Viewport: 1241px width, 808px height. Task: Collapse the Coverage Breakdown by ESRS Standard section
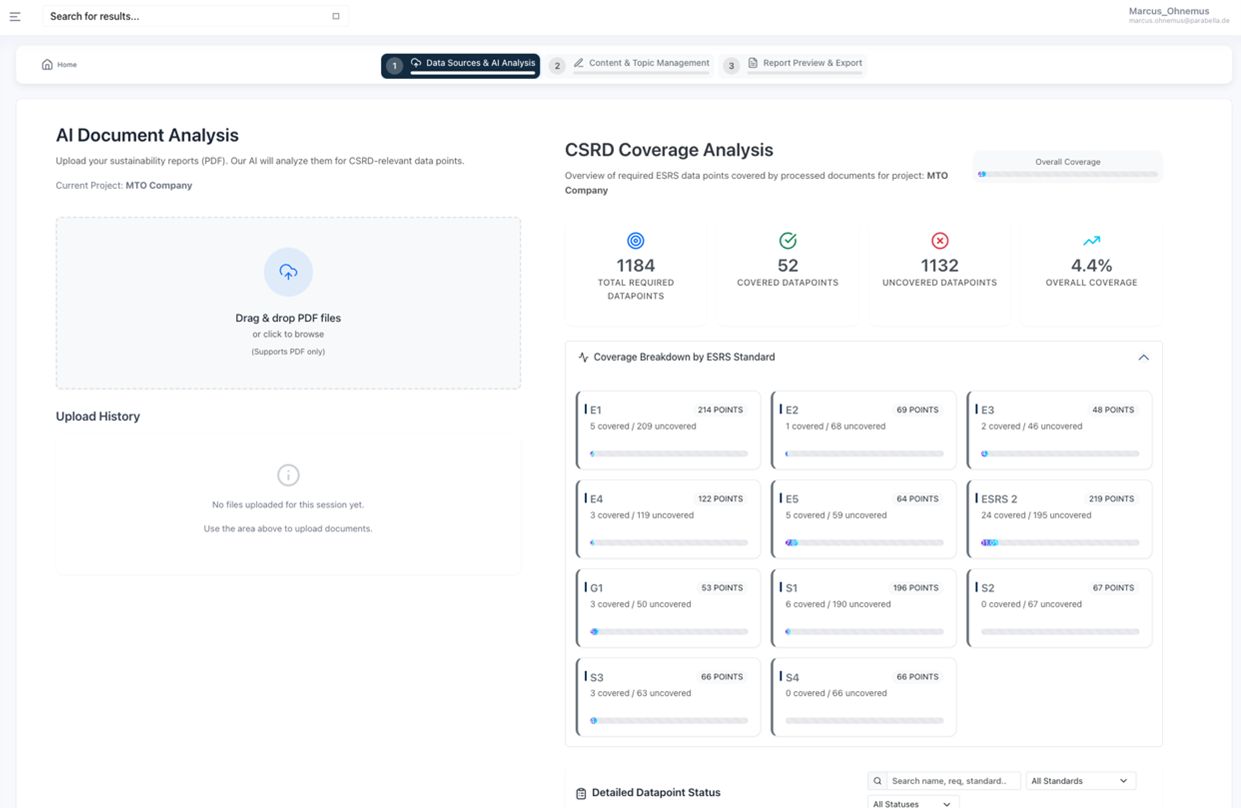[1143, 357]
